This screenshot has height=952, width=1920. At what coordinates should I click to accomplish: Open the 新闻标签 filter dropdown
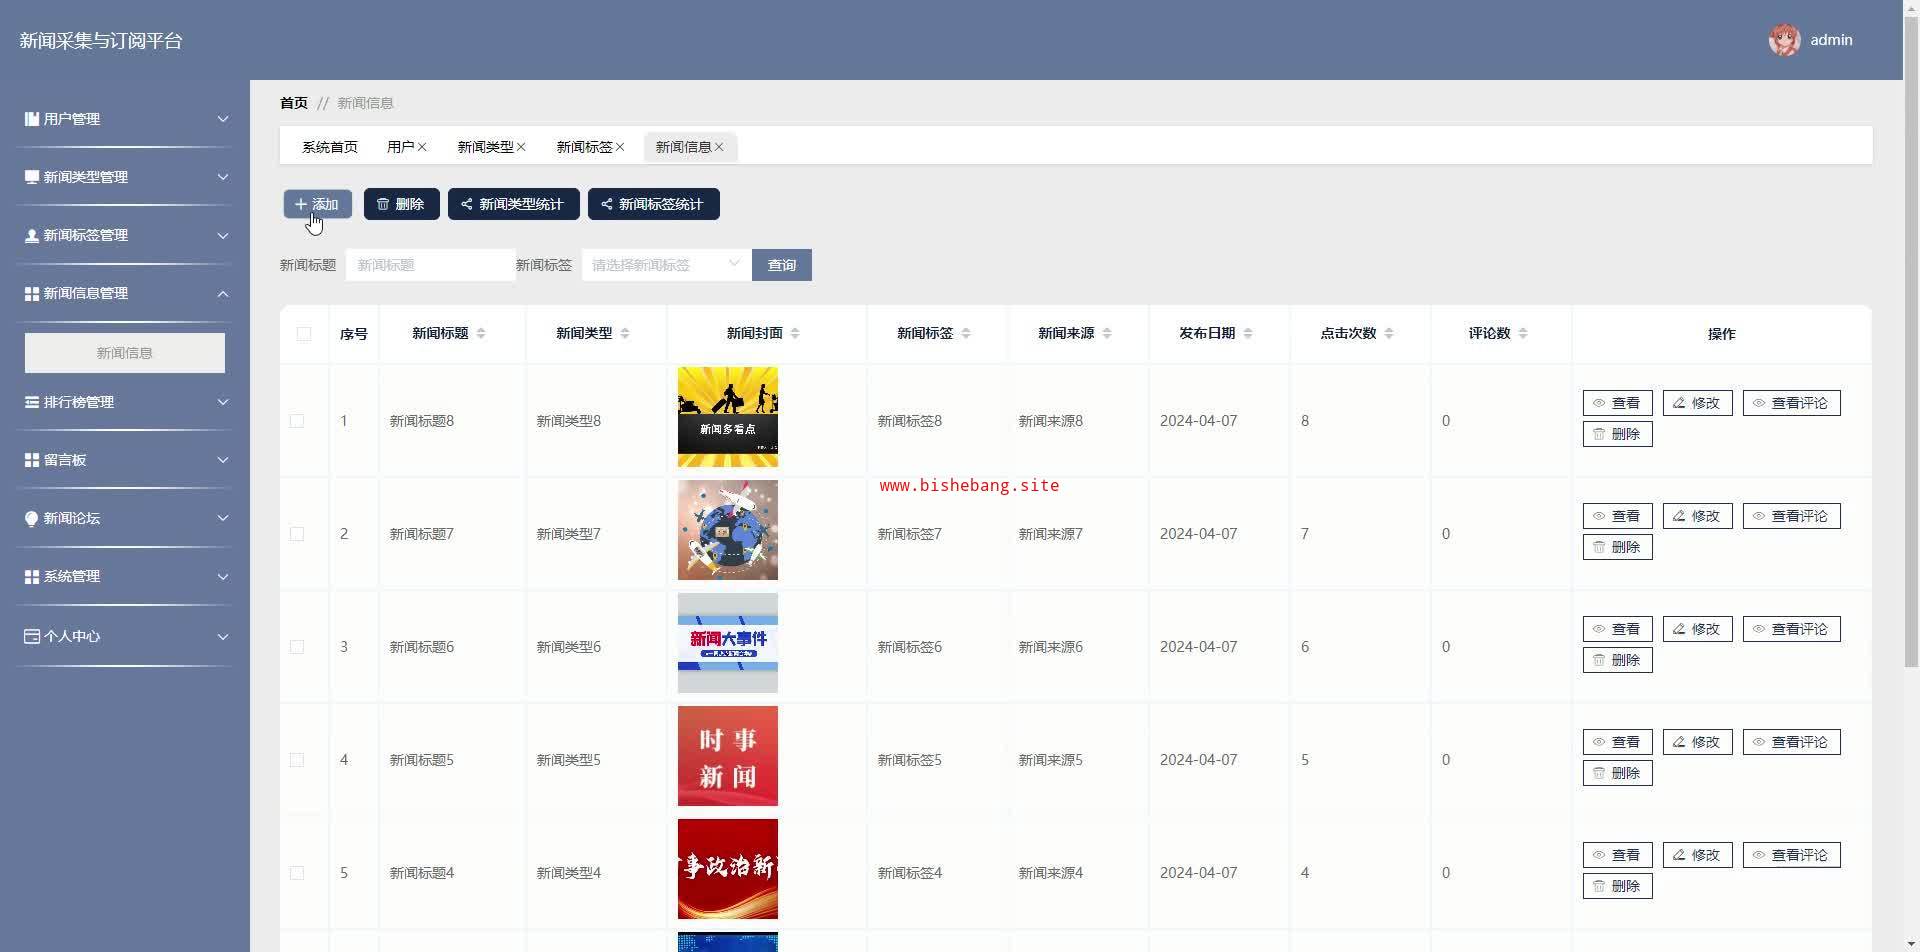665,265
